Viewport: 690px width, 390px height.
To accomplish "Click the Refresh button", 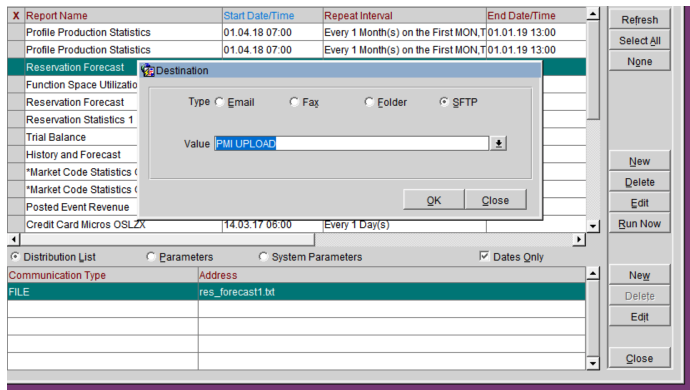I will [x=639, y=20].
